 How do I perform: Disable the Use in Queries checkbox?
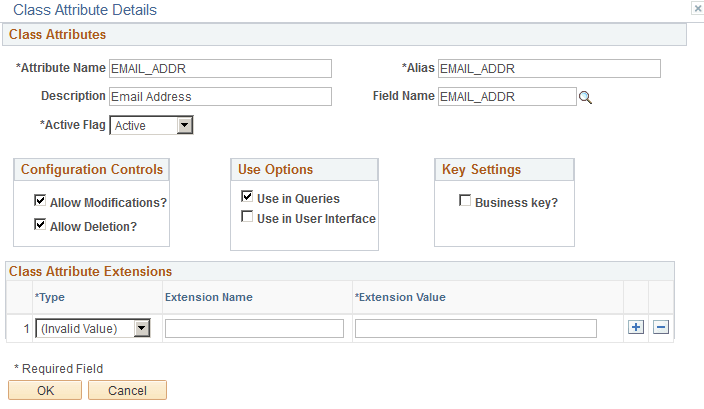click(x=247, y=198)
